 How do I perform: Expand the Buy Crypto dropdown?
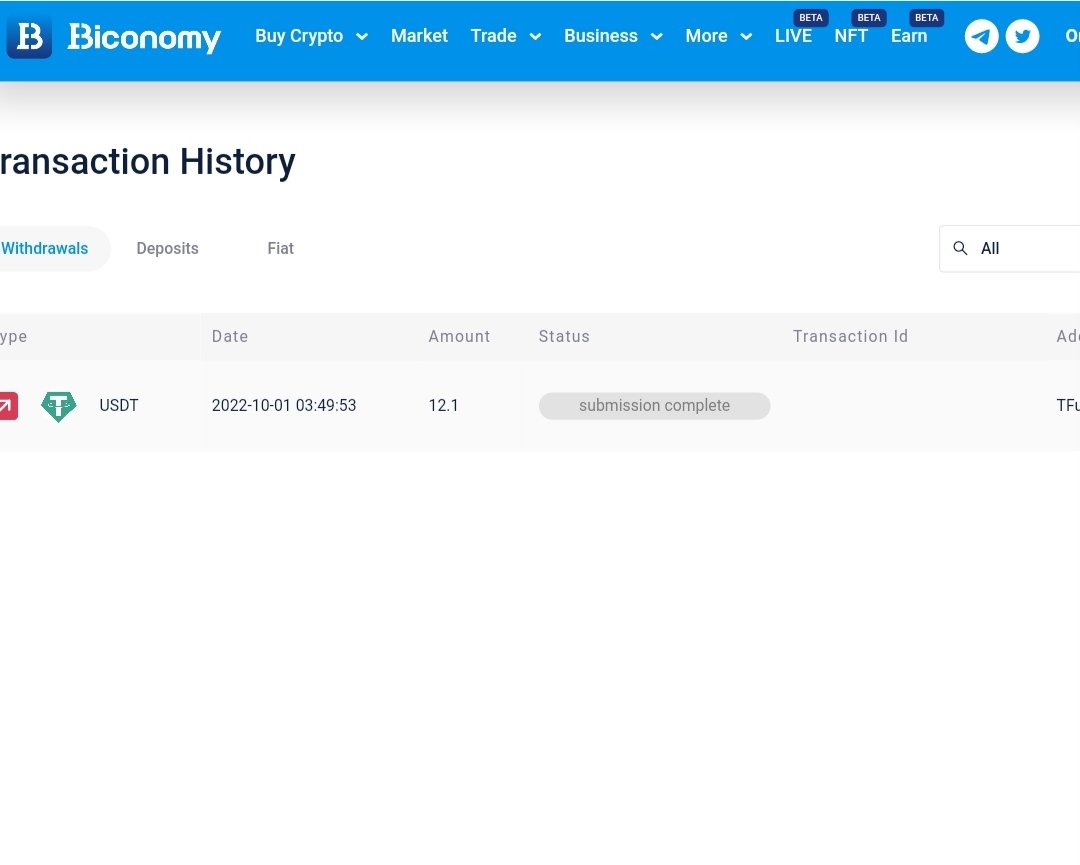311,36
